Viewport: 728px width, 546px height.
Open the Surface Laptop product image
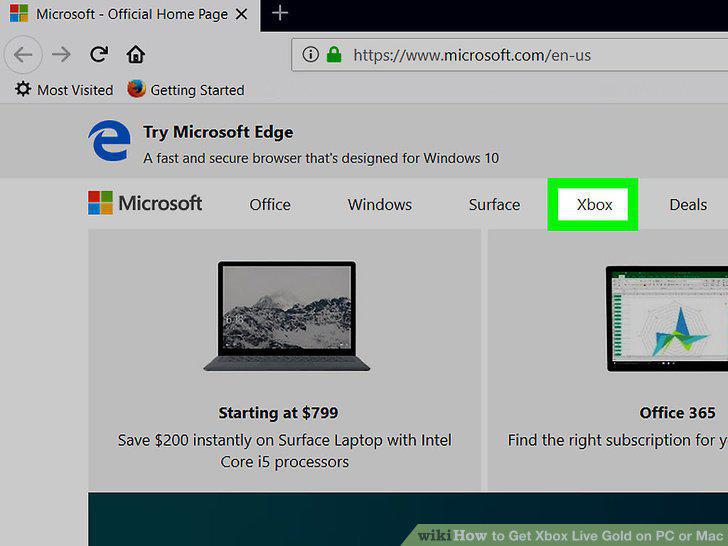286,316
